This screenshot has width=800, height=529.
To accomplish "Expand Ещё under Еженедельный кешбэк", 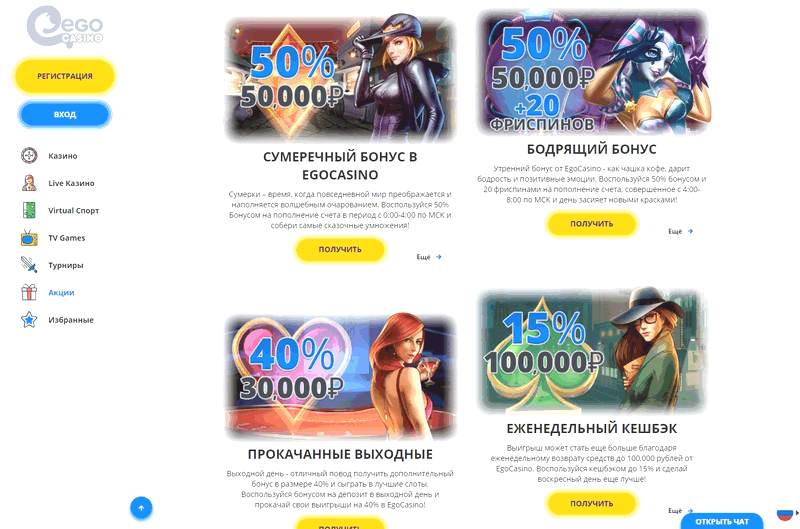I will pos(681,511).
